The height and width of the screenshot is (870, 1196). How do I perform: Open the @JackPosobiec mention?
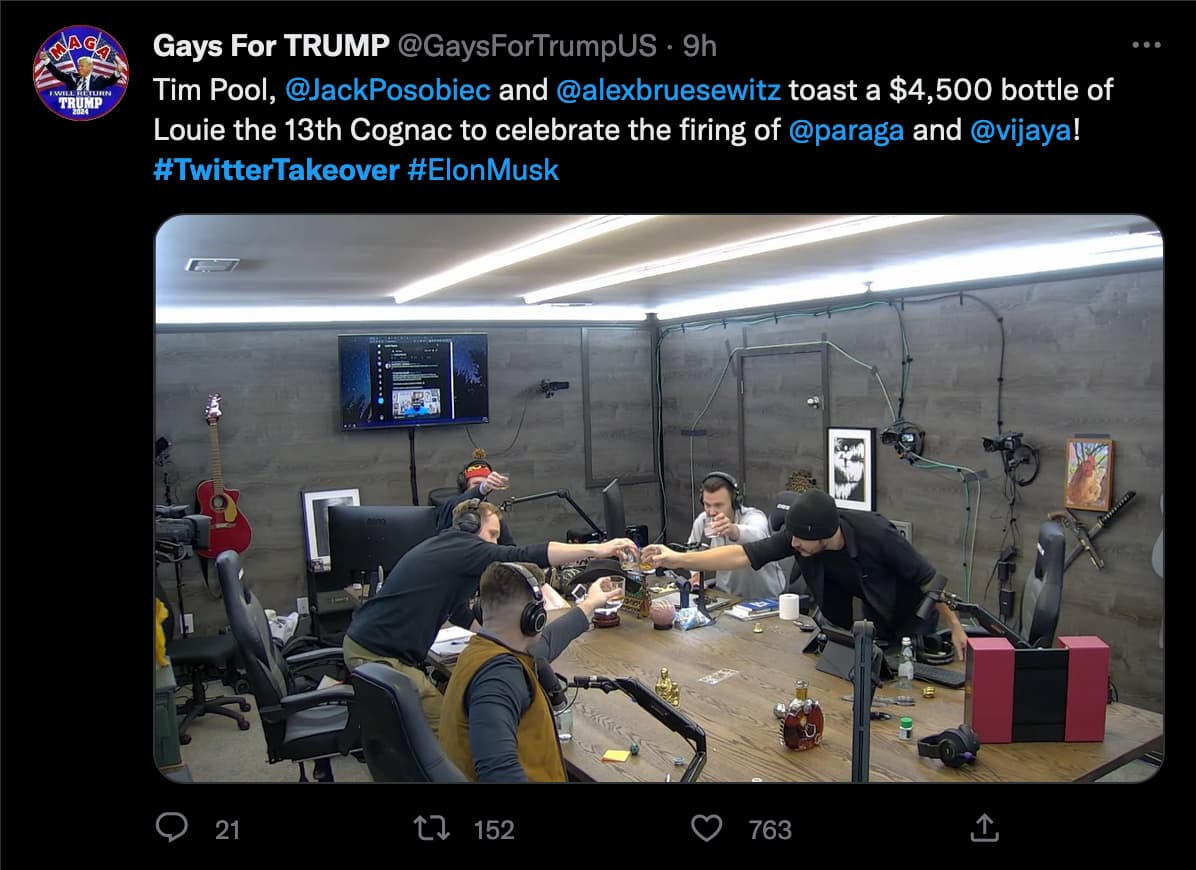point(387,90)
